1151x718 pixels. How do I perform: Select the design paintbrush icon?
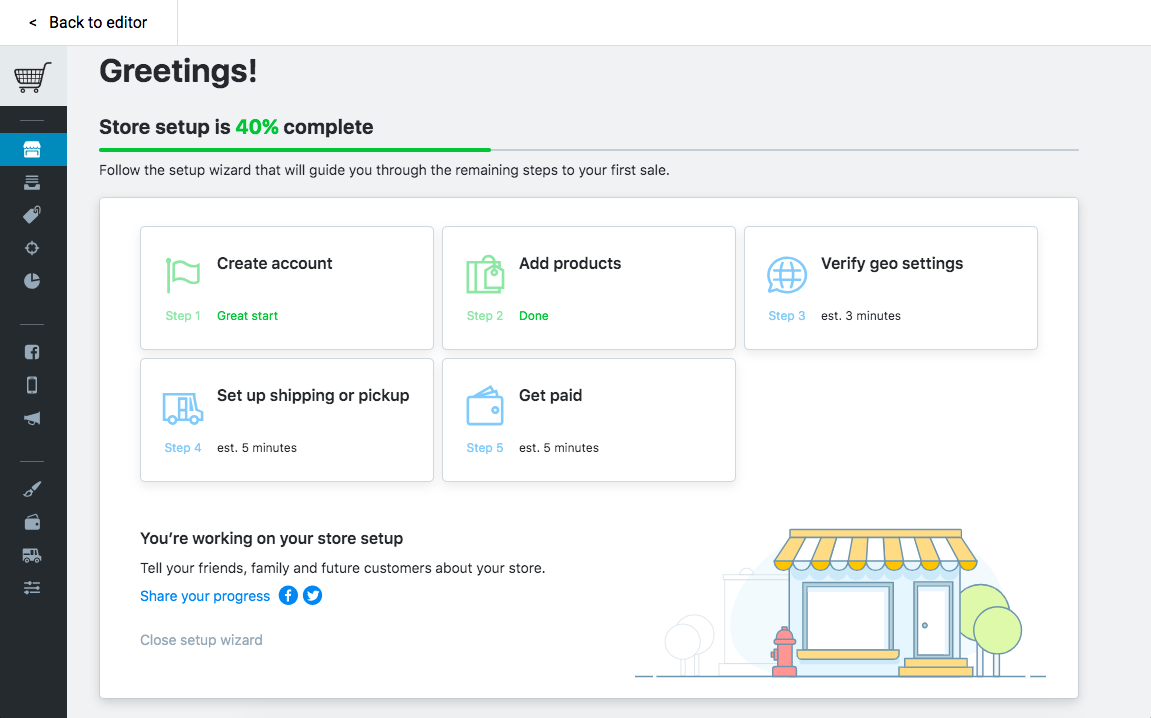tap(33, 488)
